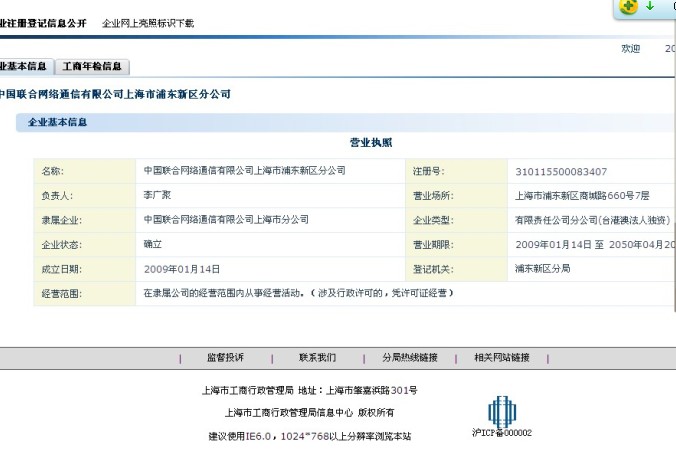The image size is (676, 456).
Task: Click the 欢迎 welcome text
Action: coord(630,49)
